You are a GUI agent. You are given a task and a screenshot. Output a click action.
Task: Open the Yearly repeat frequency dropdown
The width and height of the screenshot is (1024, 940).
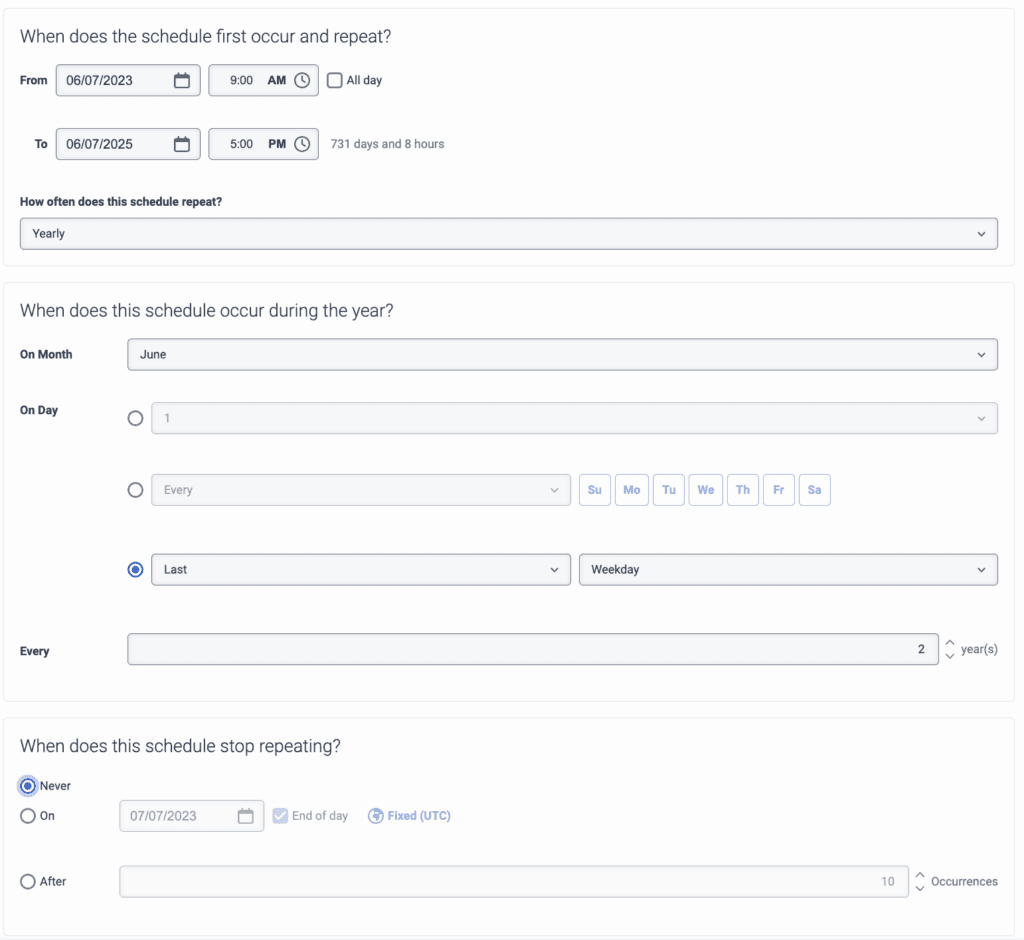(x=508, y=234)
